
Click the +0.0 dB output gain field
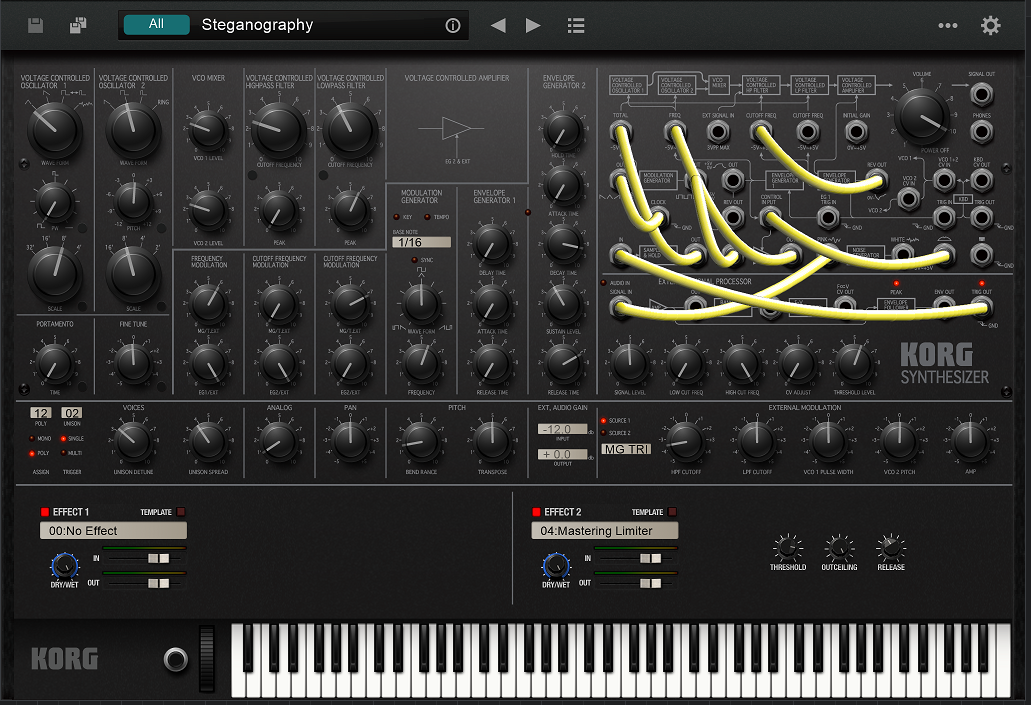pos(562,454)
